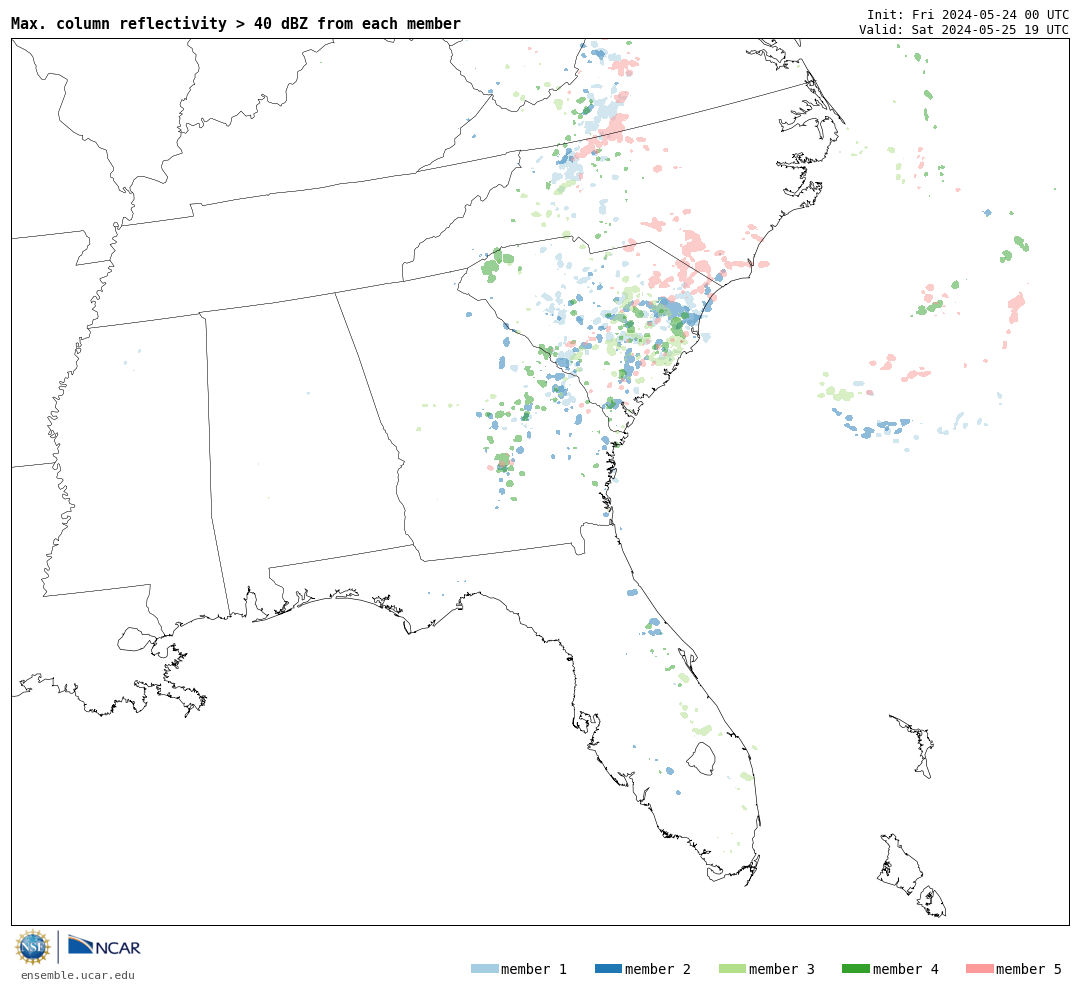1080x988 pixels.
Task: Select the 'member 1' legend label
Action: (534, 969)
